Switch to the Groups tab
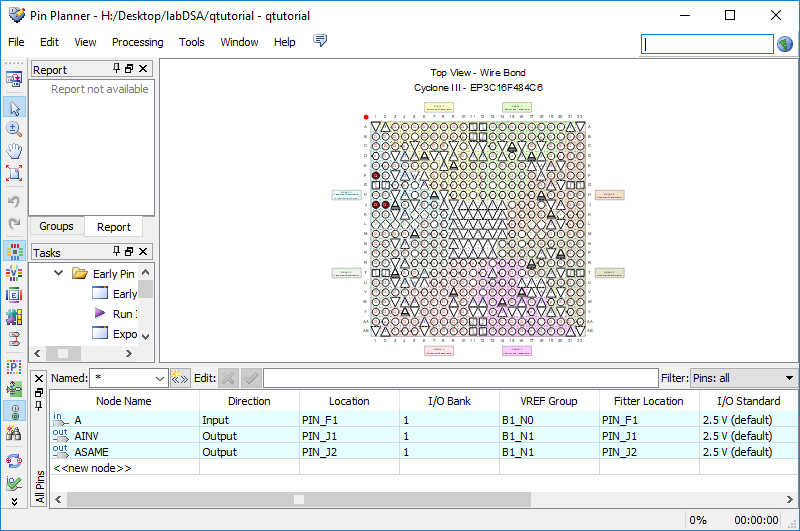Viewport: 800px width, 531px height. pos(57,226)
